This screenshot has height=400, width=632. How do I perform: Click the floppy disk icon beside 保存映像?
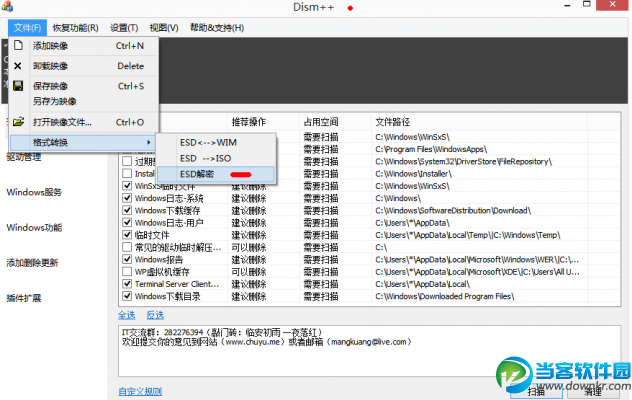[x=18, y=85]
